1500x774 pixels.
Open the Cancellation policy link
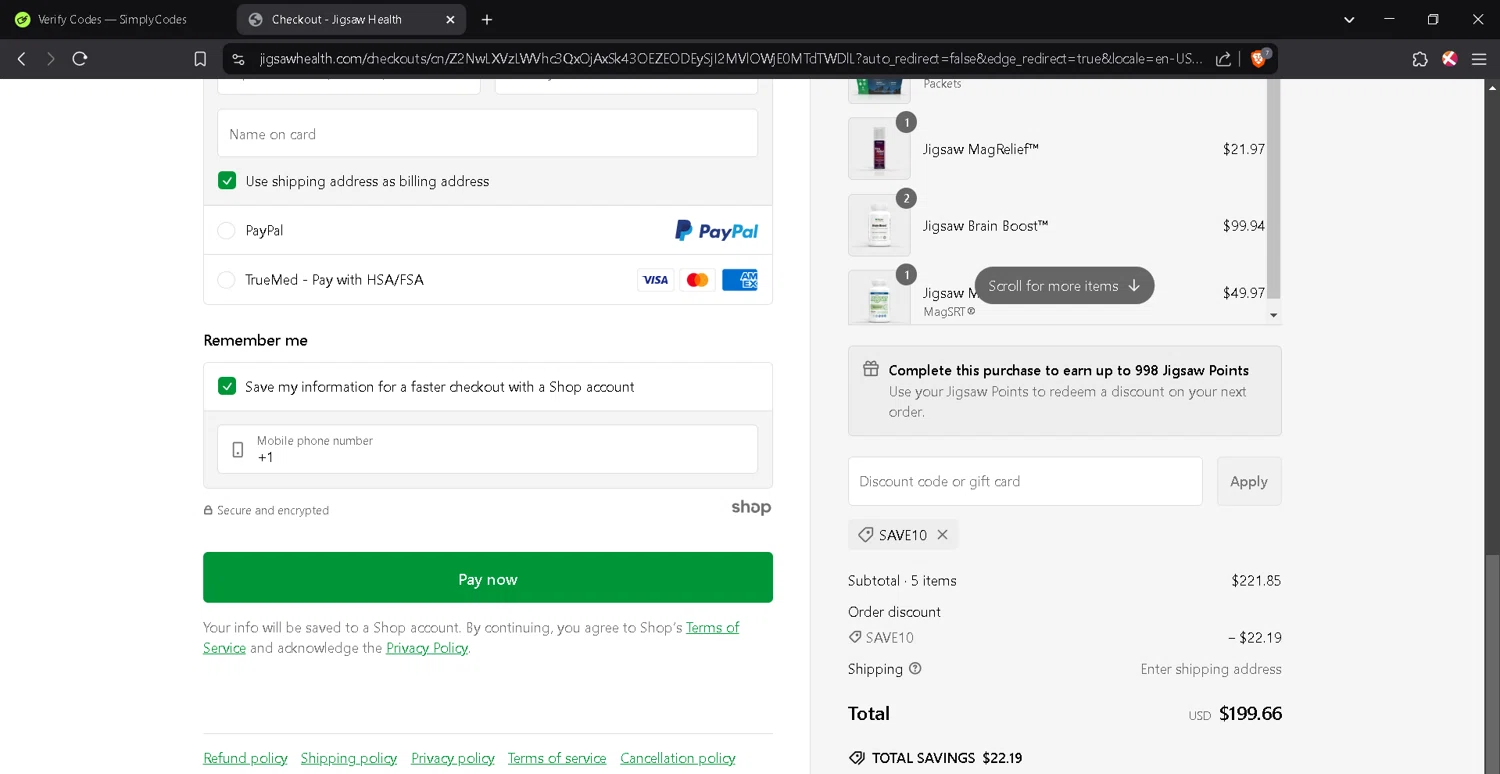[x=678, y=758]
